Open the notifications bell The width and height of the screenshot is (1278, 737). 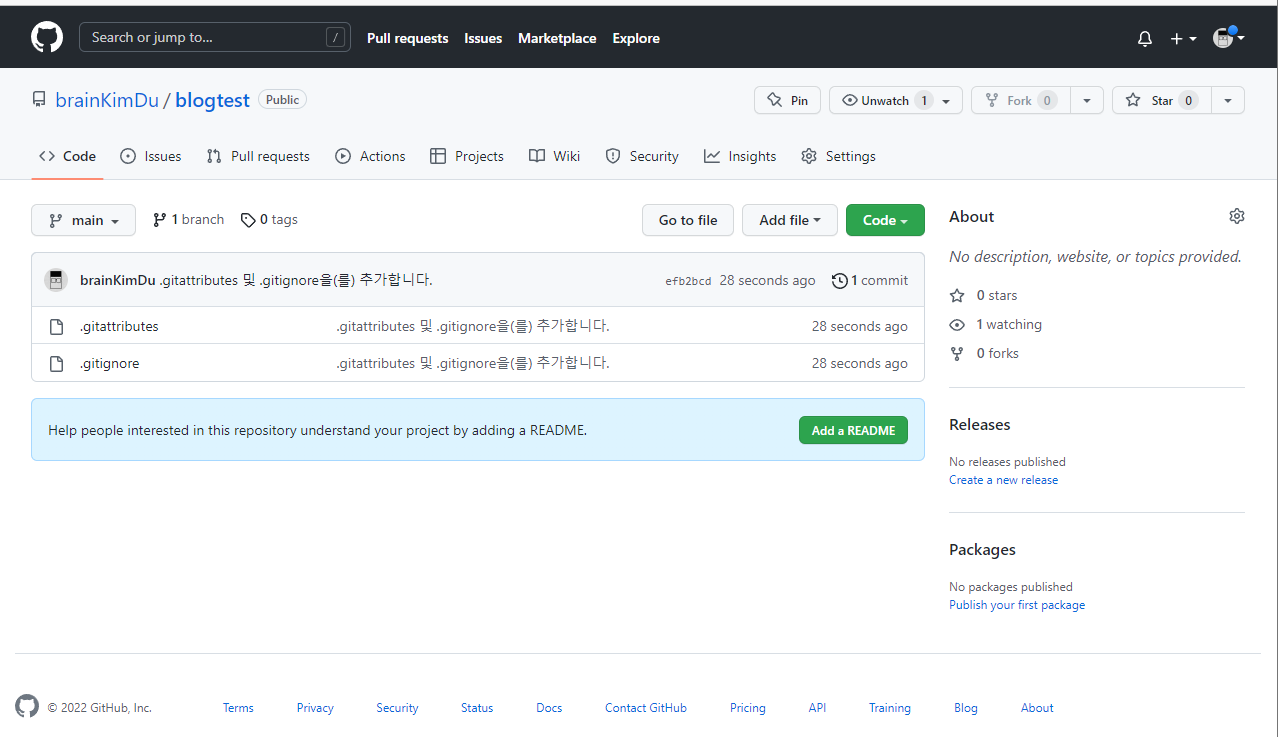click(1145, 38)
